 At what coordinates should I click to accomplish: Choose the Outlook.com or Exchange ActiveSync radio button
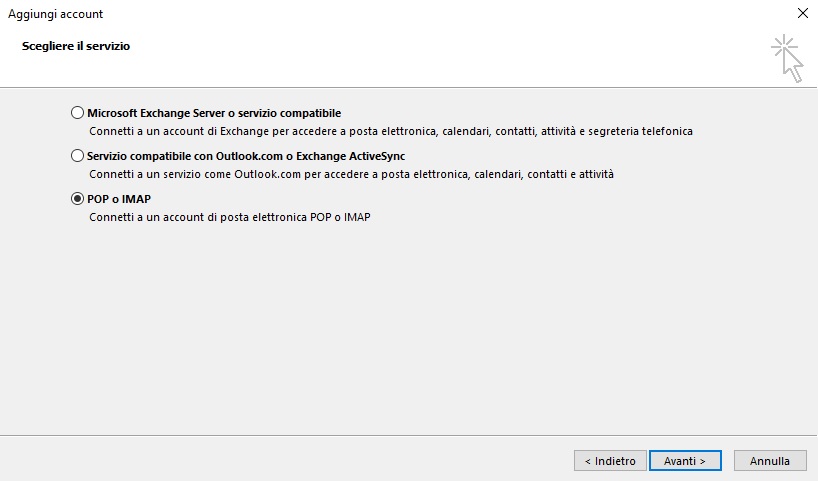(77, 155)
